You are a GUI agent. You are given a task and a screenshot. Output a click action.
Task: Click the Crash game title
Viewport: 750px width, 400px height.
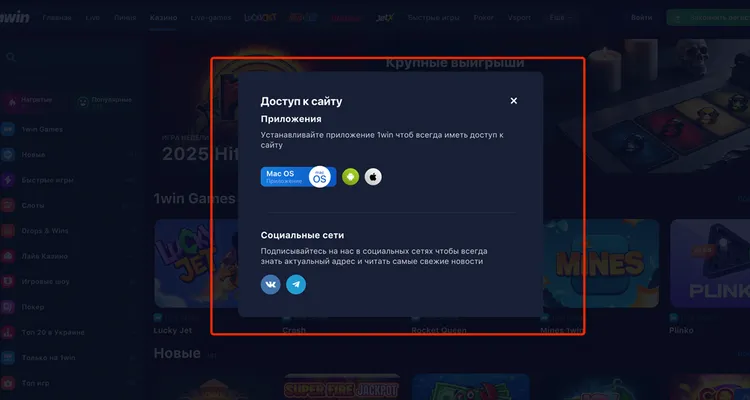pos(294,330)
